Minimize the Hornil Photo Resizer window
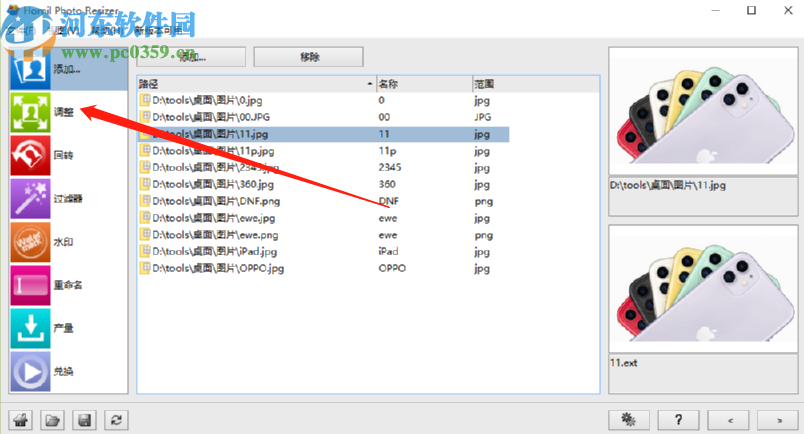Image resolution: width=804 pixels, height=434 pixels. click(x=715, y=10)
